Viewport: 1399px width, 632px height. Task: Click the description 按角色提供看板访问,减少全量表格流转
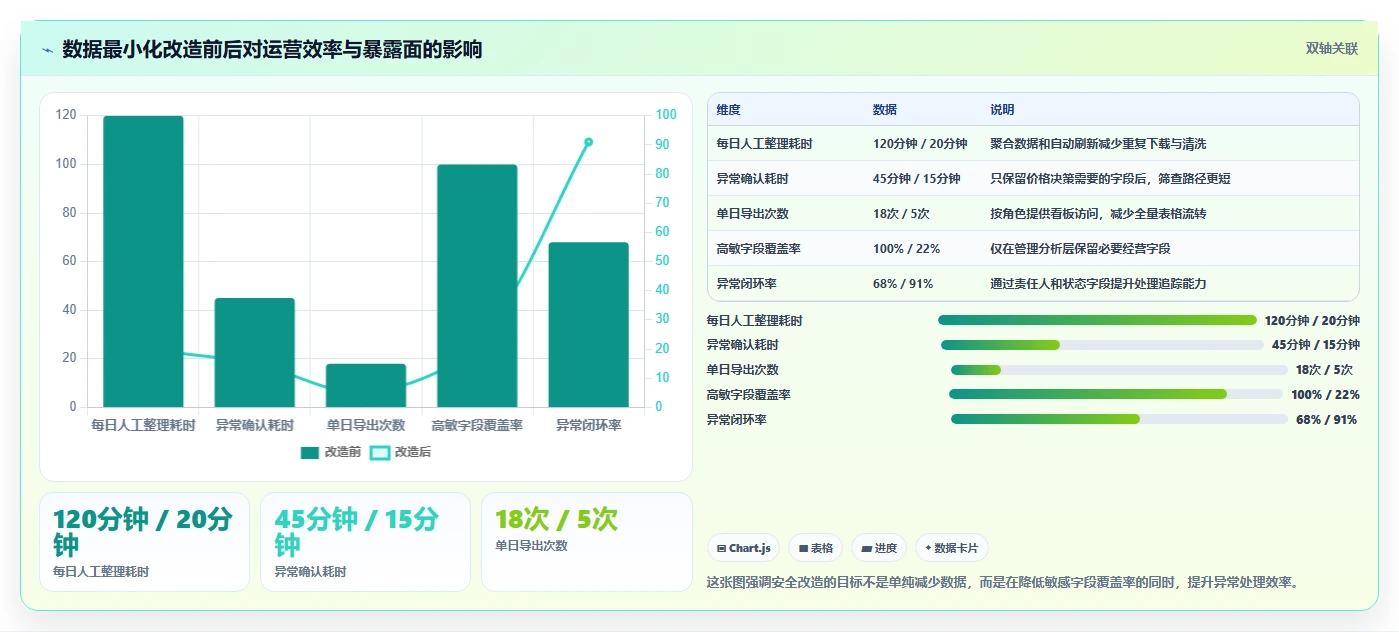point(1097,214)
